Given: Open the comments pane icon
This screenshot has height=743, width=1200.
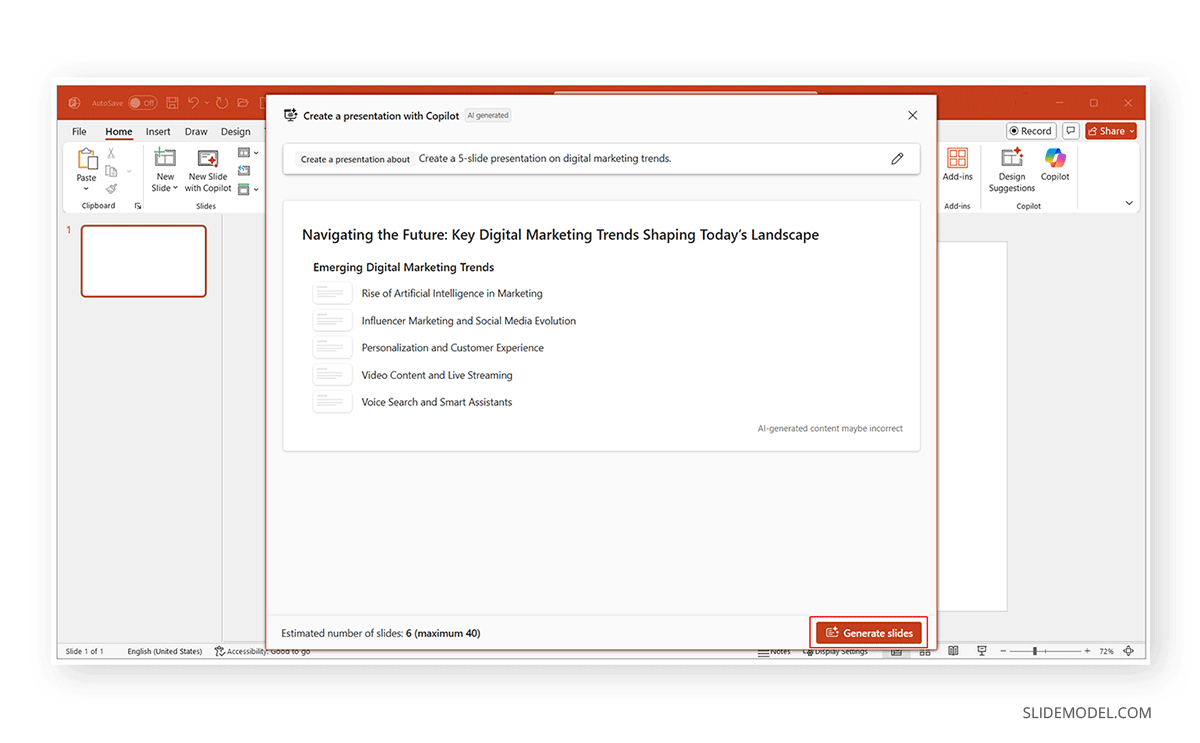Looking at the screenshot, I should click(x=1070, y=131).
